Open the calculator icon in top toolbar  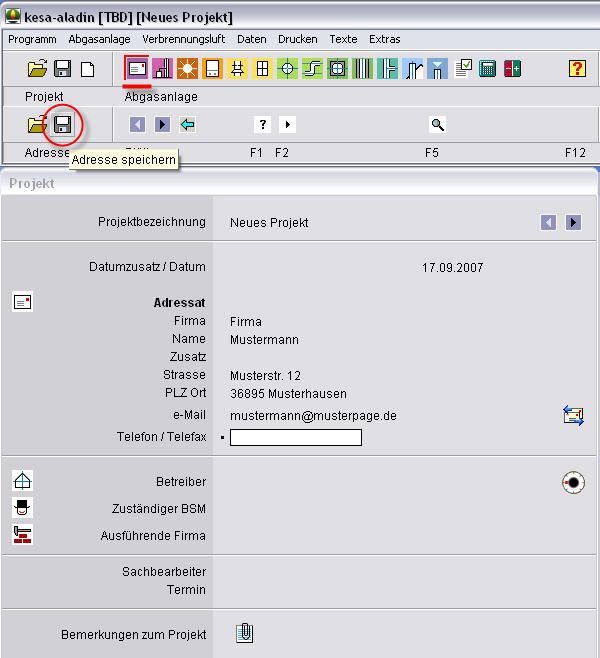pos(488,69)
